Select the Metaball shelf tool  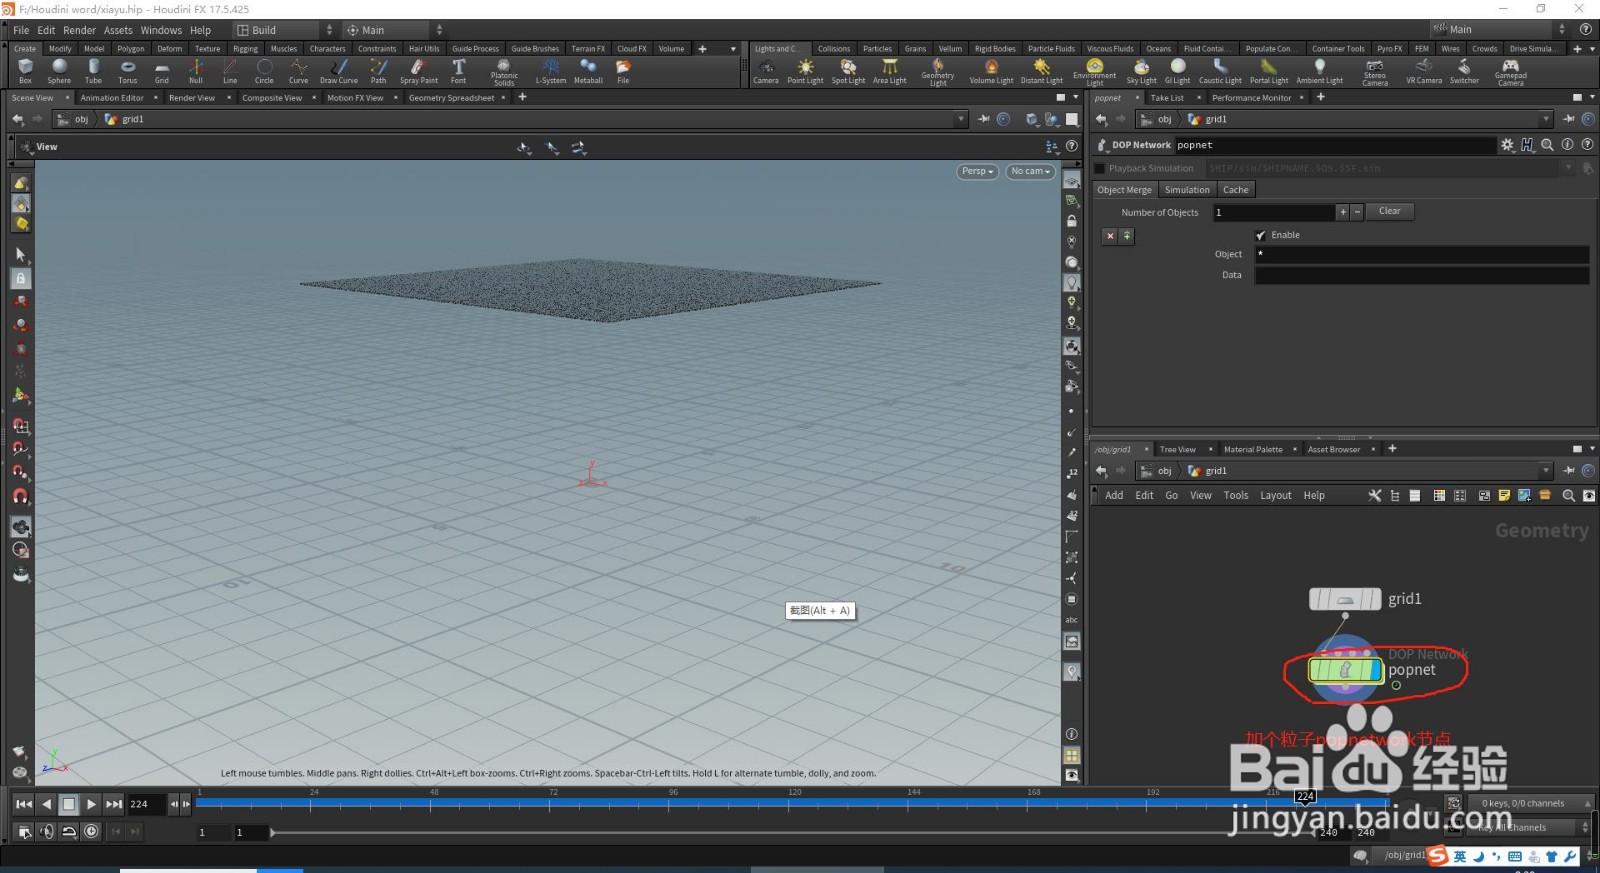click(x=588, y=70)
